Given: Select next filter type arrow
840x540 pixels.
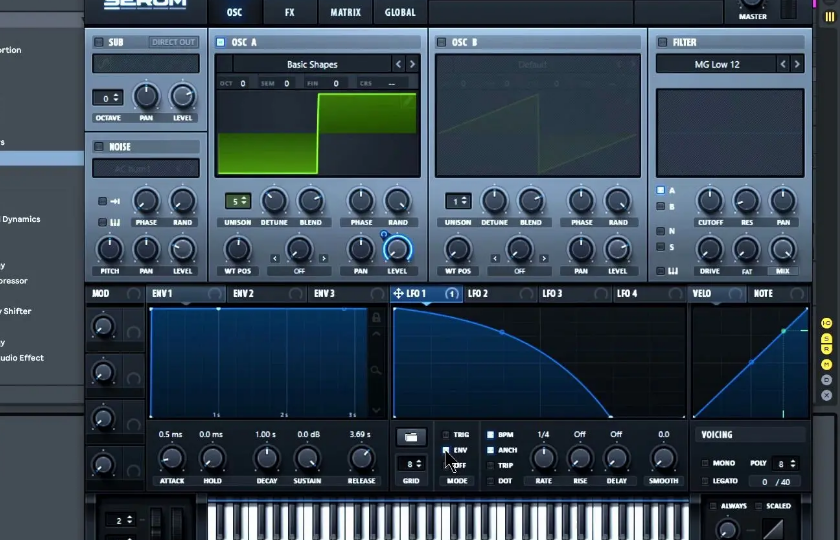Looking at the screenshot, I should click(797, 64).
